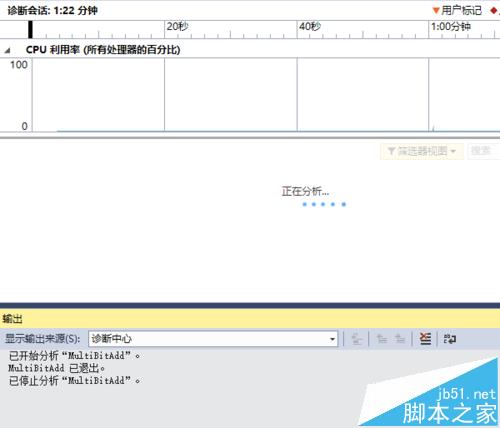Collapse the CPU 利用率 graph section
Viewport: 500px width, 428px height.
tap(7, 50)
